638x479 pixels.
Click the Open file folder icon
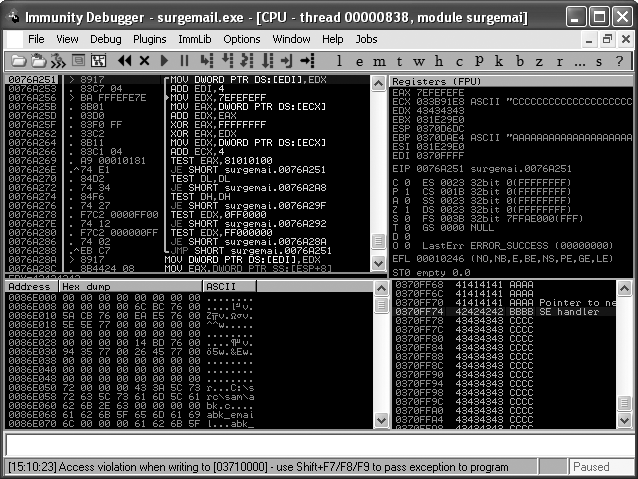pyautogui.click(x=18, y=61)
